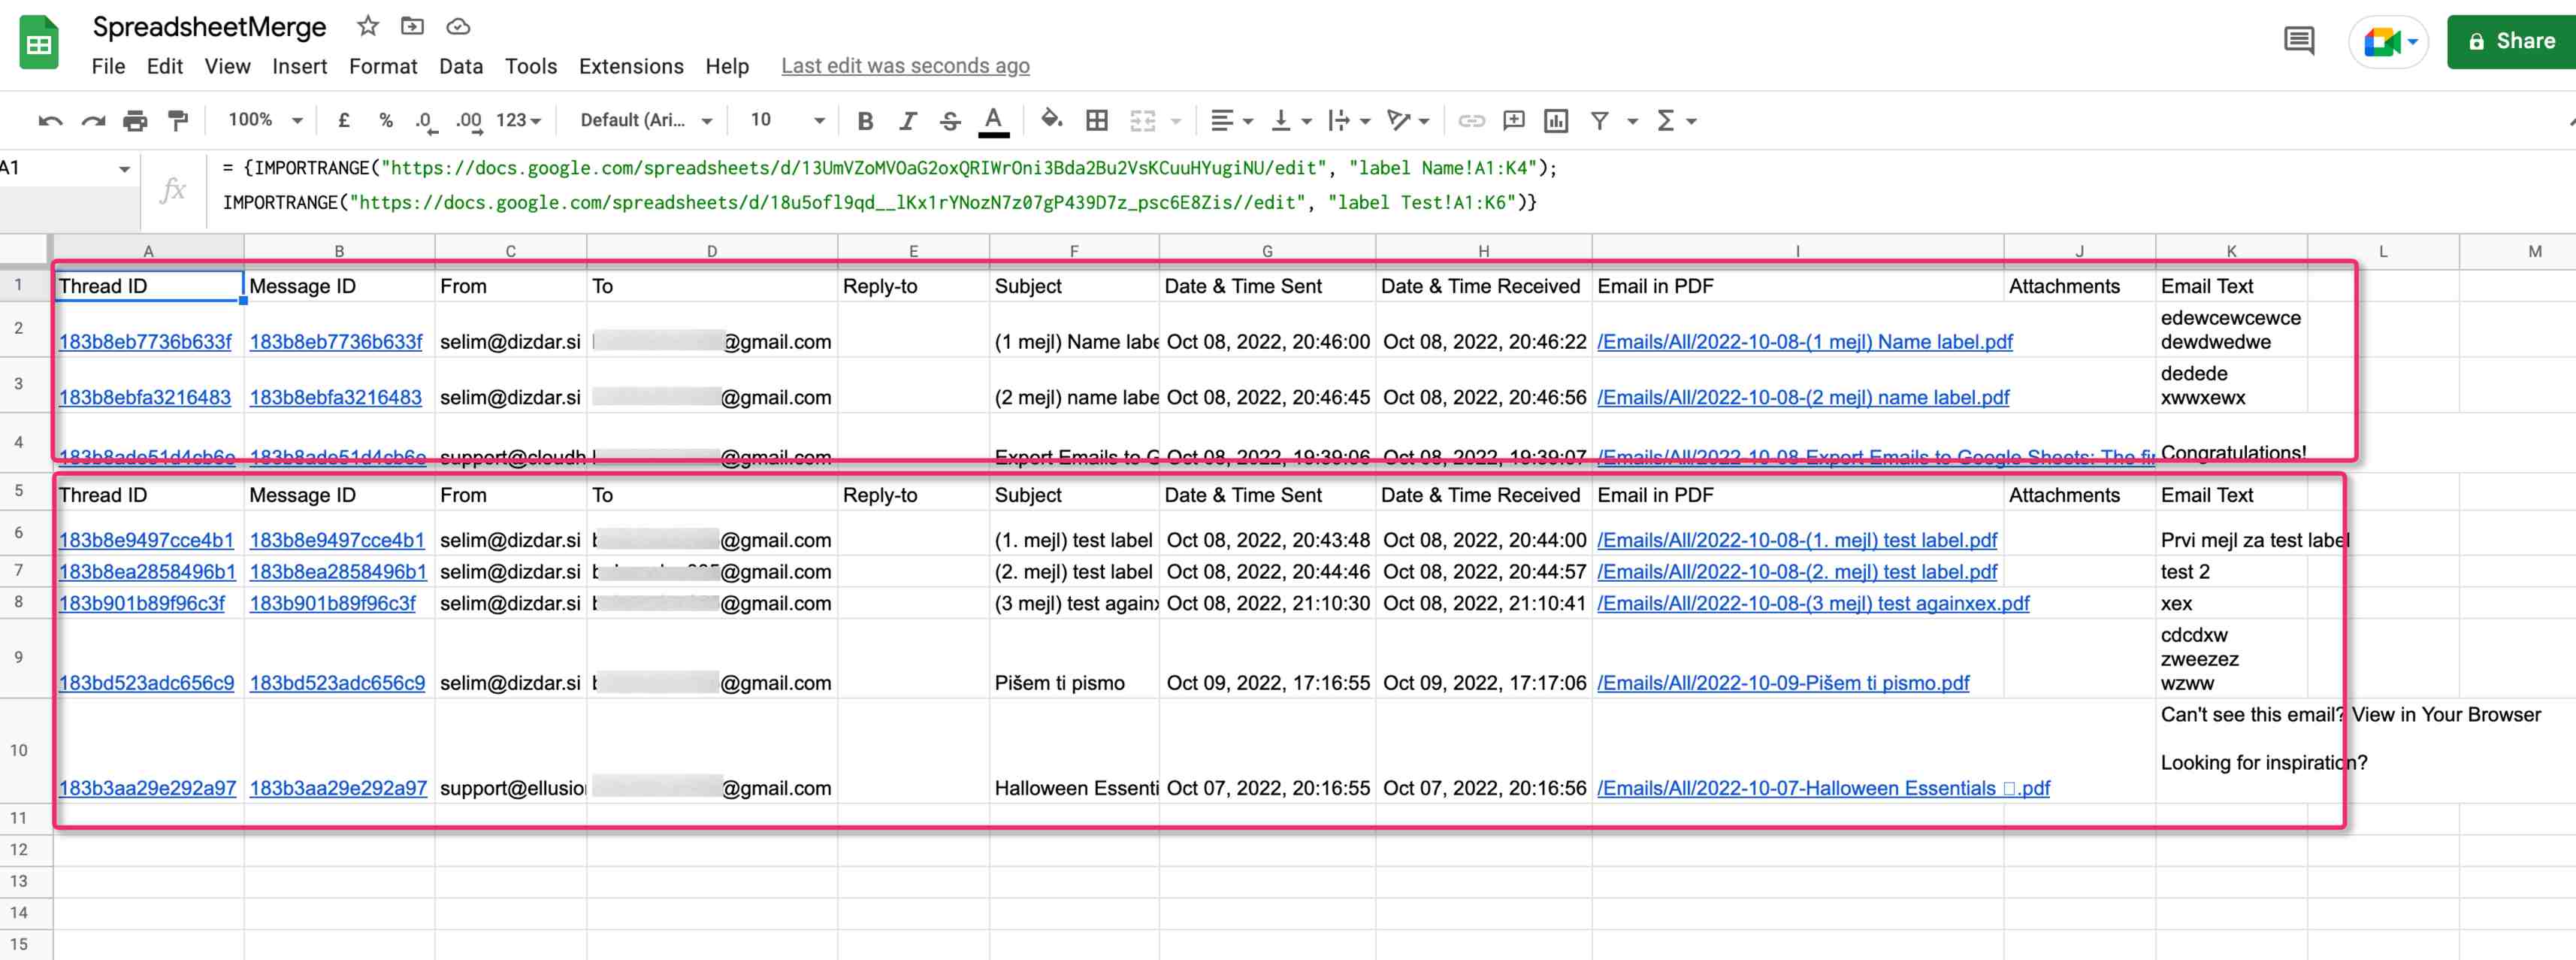2576x960 pixels.
Task: Increase decimal places icon
Action: point(469,121)
